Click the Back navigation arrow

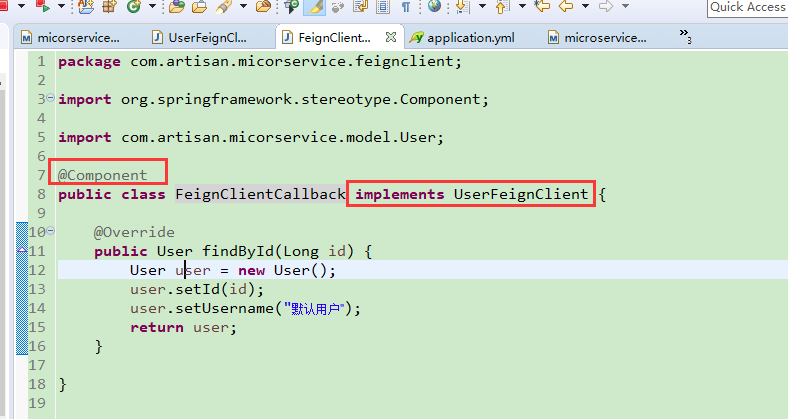[x=566, y=6]
